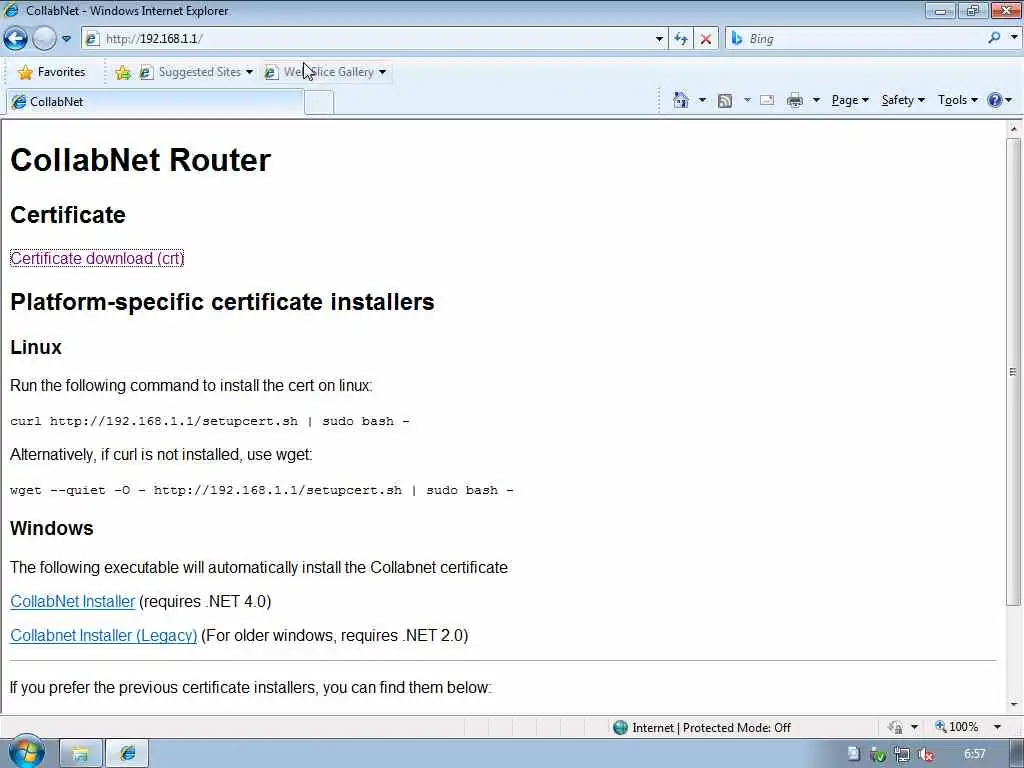This screenshot has width=1024, height=768.
Task: Click the Print icon
Action: click(x=795, y=101)
